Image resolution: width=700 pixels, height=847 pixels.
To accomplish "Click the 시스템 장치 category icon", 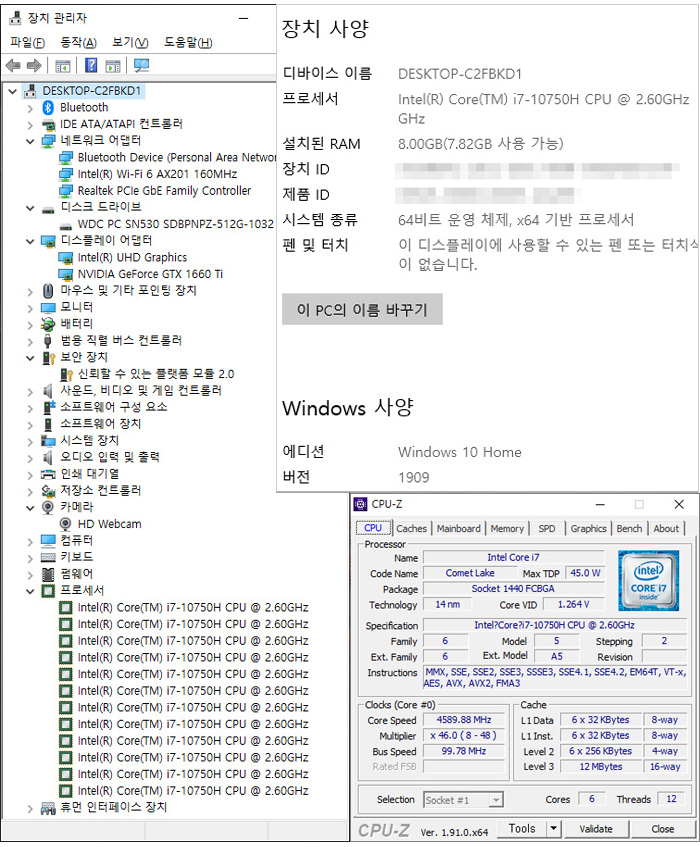I will click(48, 441).
